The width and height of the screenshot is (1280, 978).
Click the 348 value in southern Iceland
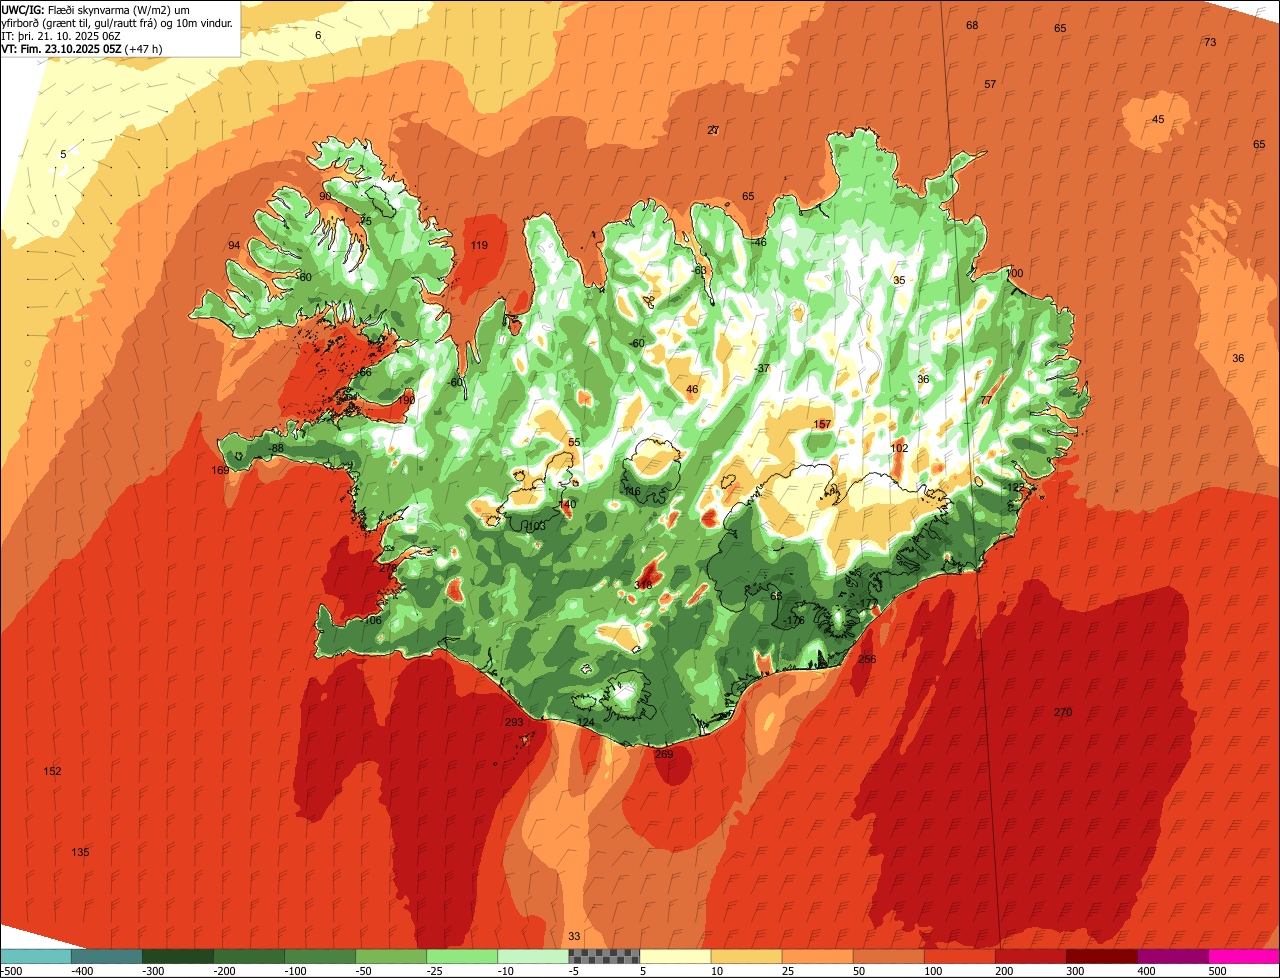pos(644,585)
